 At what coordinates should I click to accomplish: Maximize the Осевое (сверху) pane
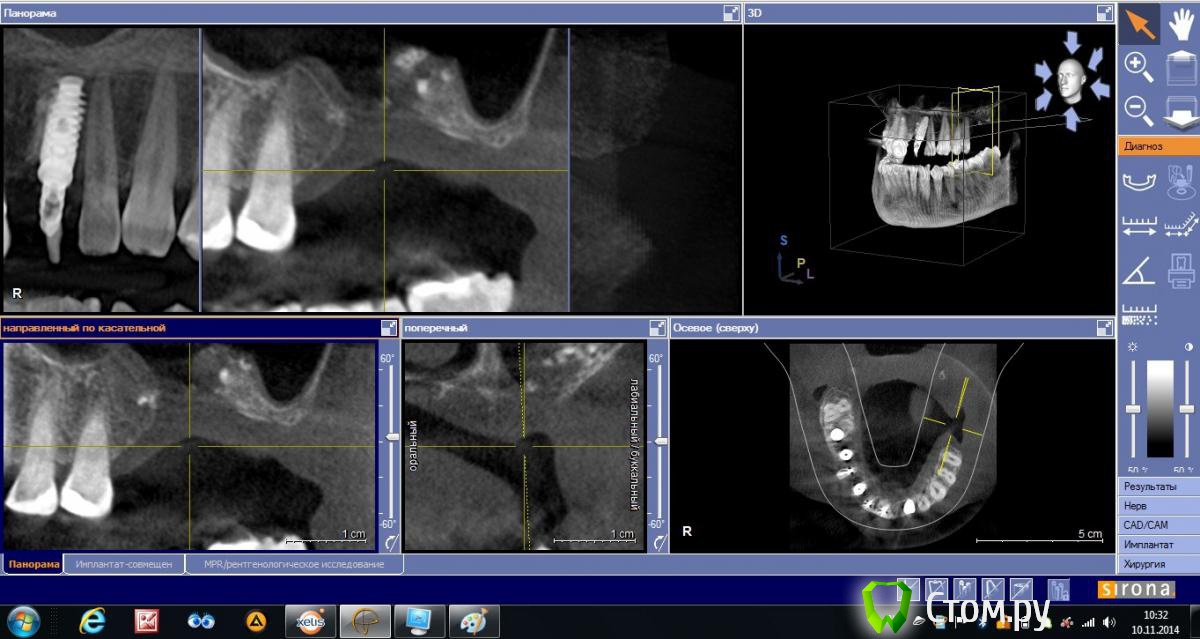tap(1104, 328)
